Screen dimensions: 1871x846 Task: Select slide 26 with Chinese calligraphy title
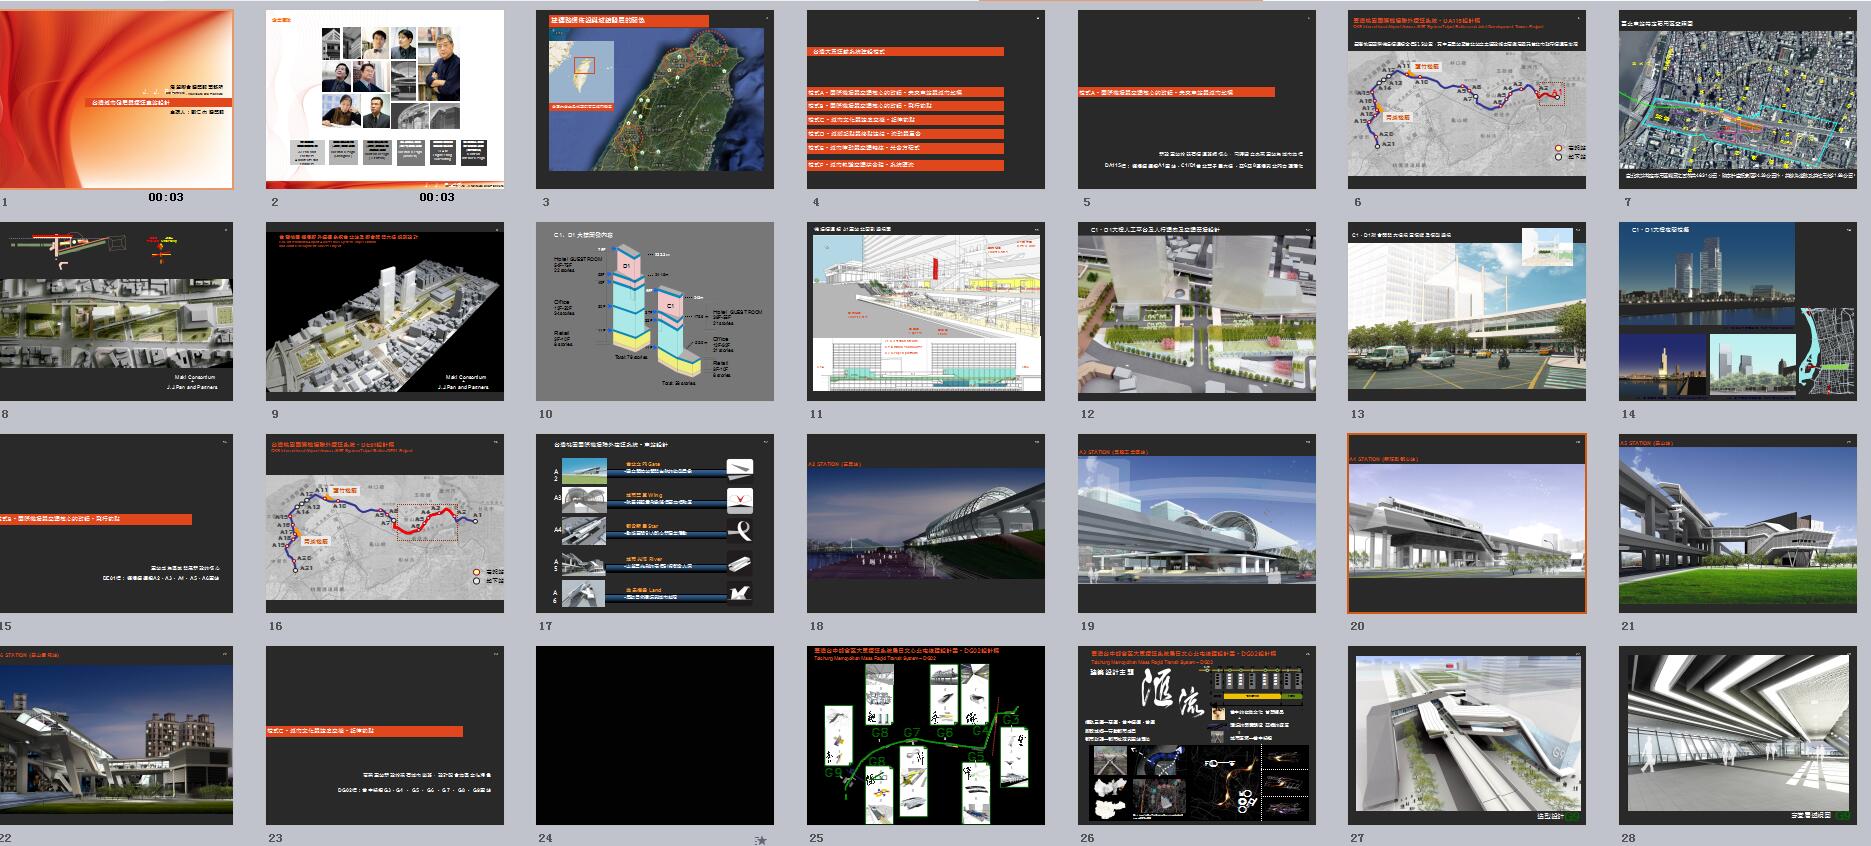coord(1197,735)
